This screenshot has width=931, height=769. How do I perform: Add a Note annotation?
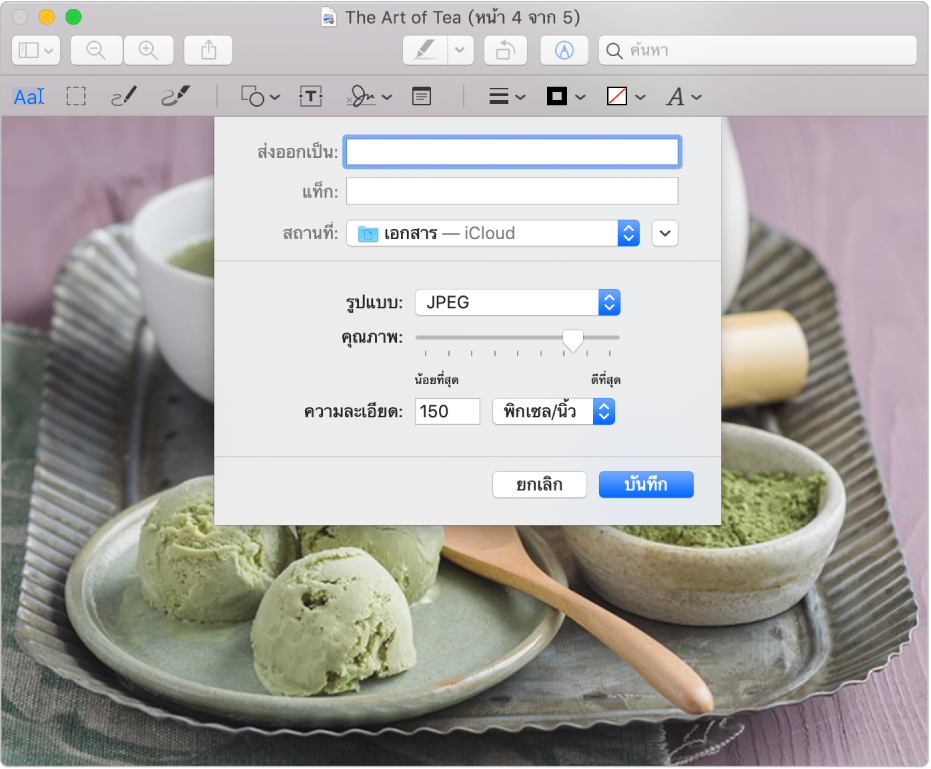(x=422, y=96)
